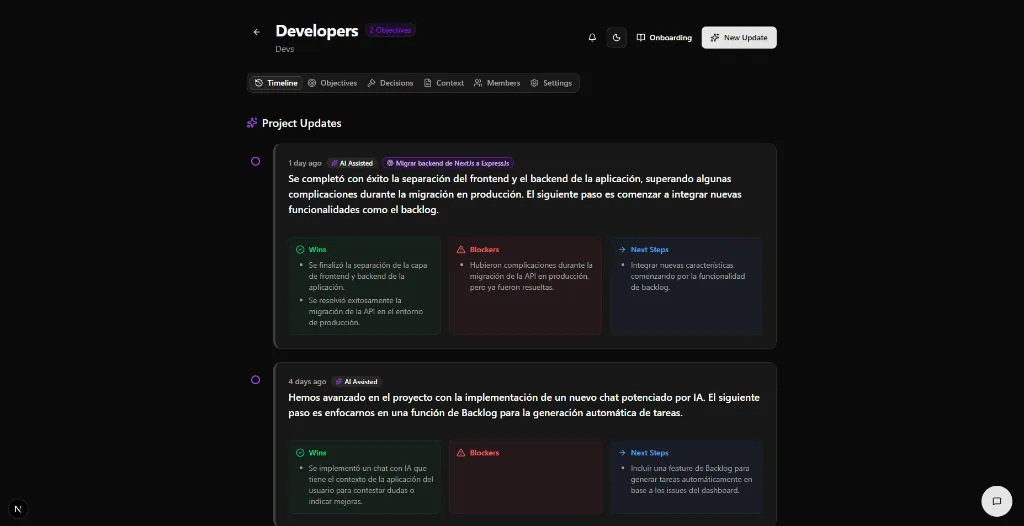This screenshot has width=1024, height=526.
Task: Click the AI Assisted badge on 1-day-ago update
Action: click(352, 163)
